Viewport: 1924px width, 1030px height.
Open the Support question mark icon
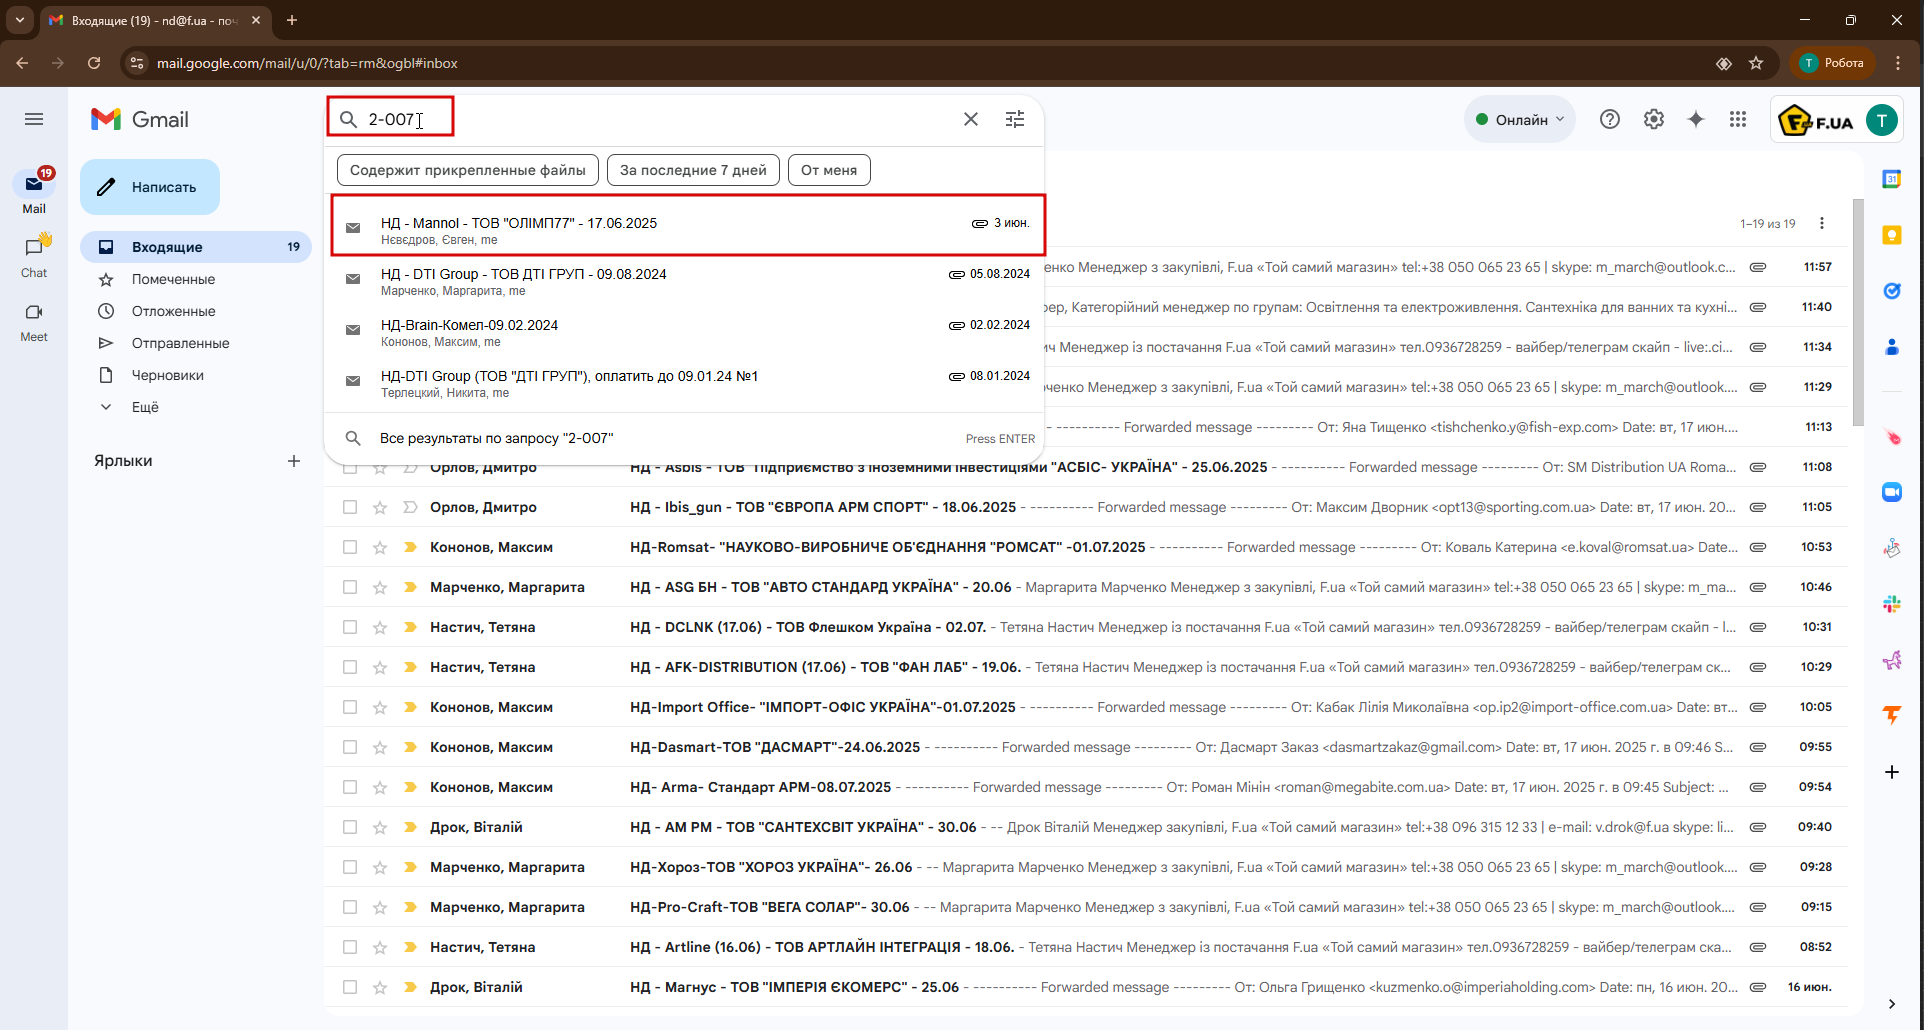coord(1609,119)
